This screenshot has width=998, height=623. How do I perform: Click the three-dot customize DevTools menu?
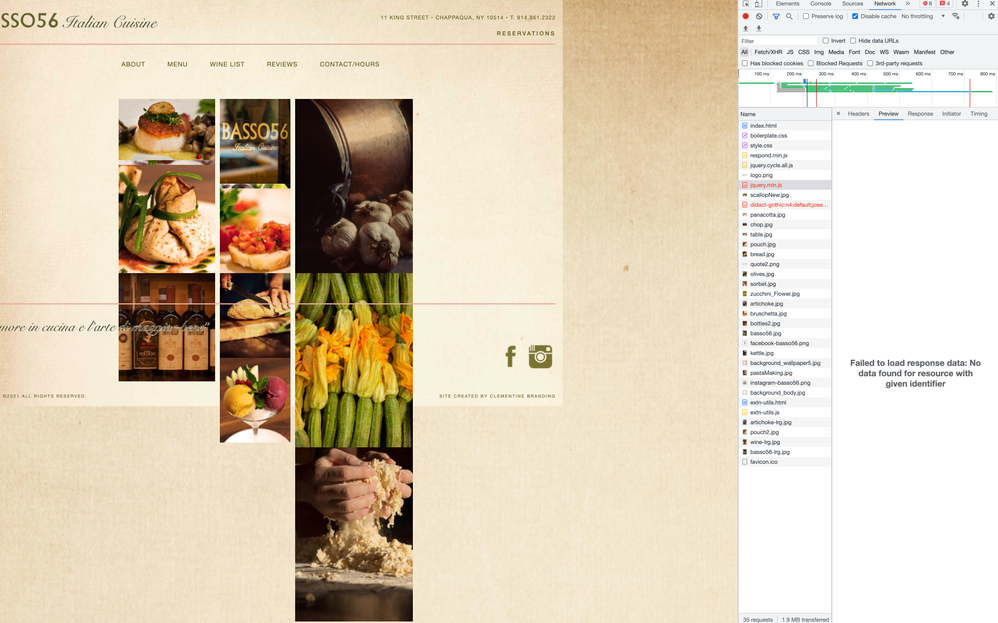tap(978, 4)
